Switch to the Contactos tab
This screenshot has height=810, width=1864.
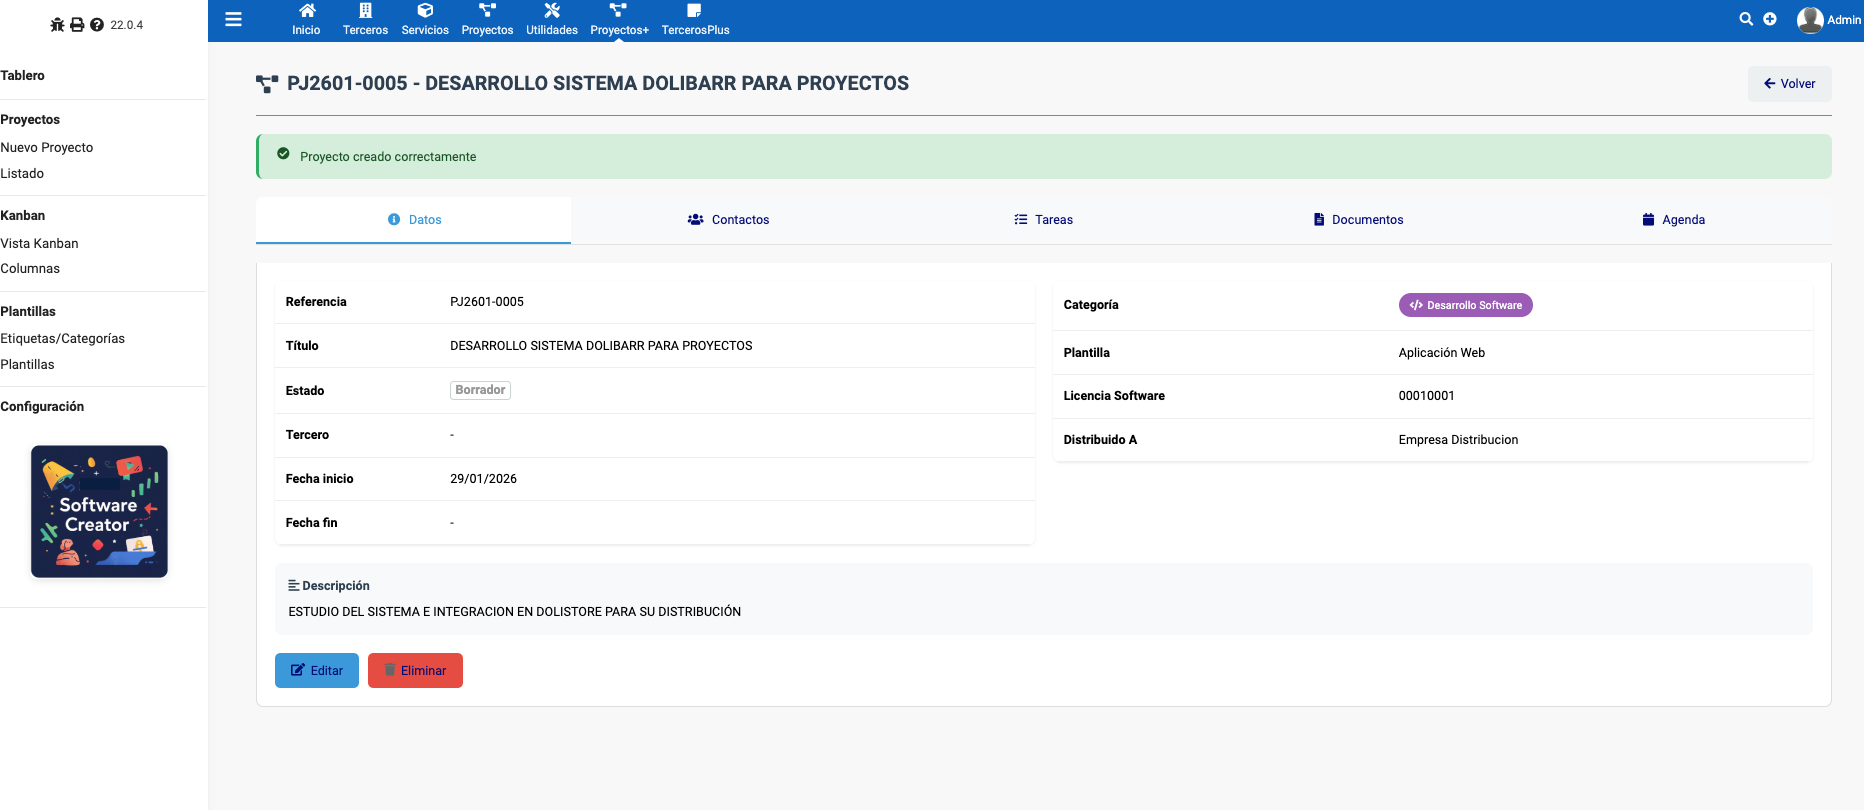pyautogui.click(x=728, y=220)
